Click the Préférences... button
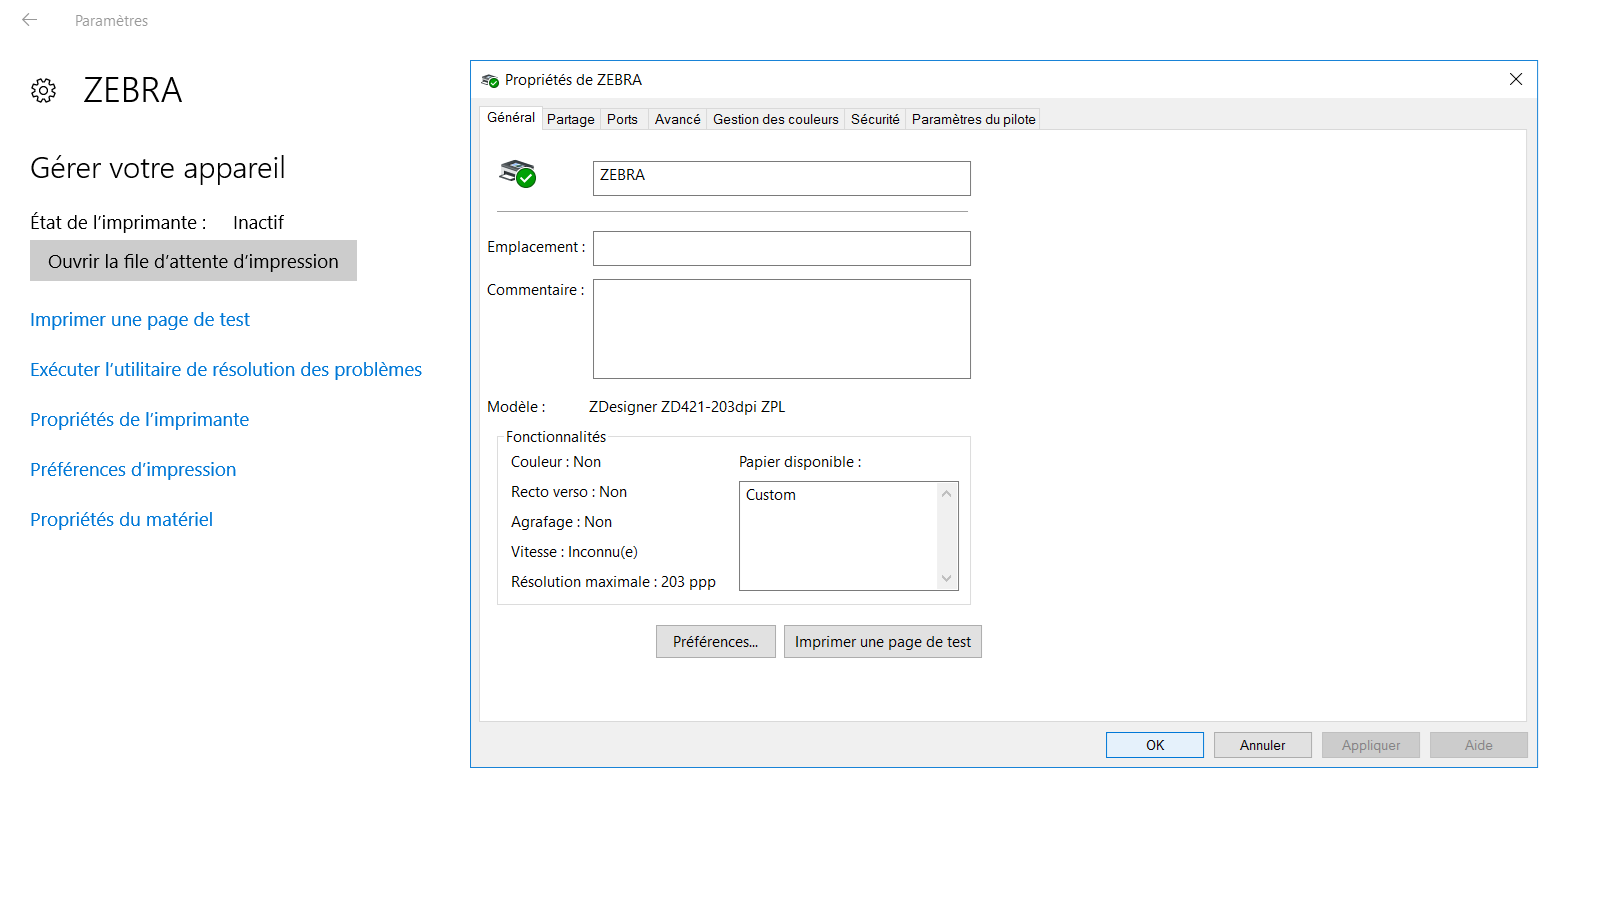The image size is (1601, 919). (x=715, y=642)
